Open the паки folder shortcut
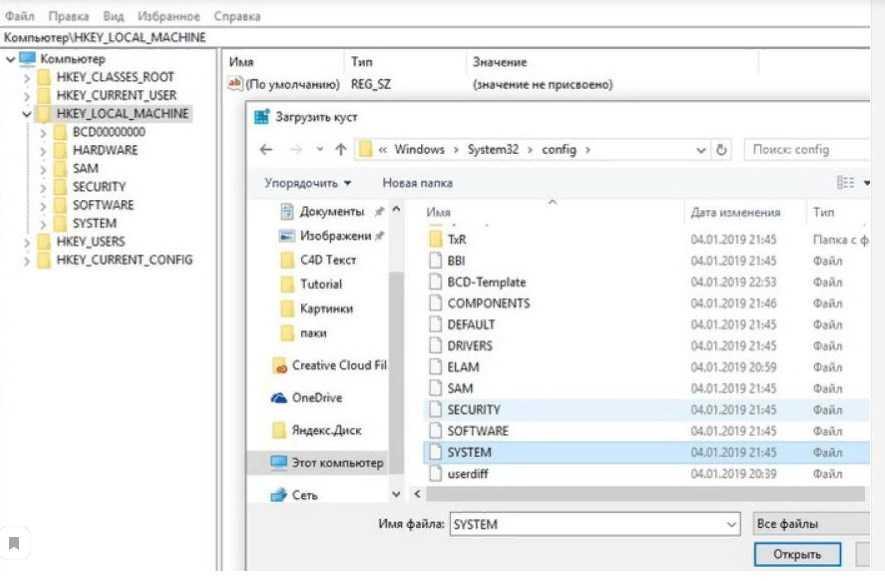The image size is (885, 581). coord(313,333)
